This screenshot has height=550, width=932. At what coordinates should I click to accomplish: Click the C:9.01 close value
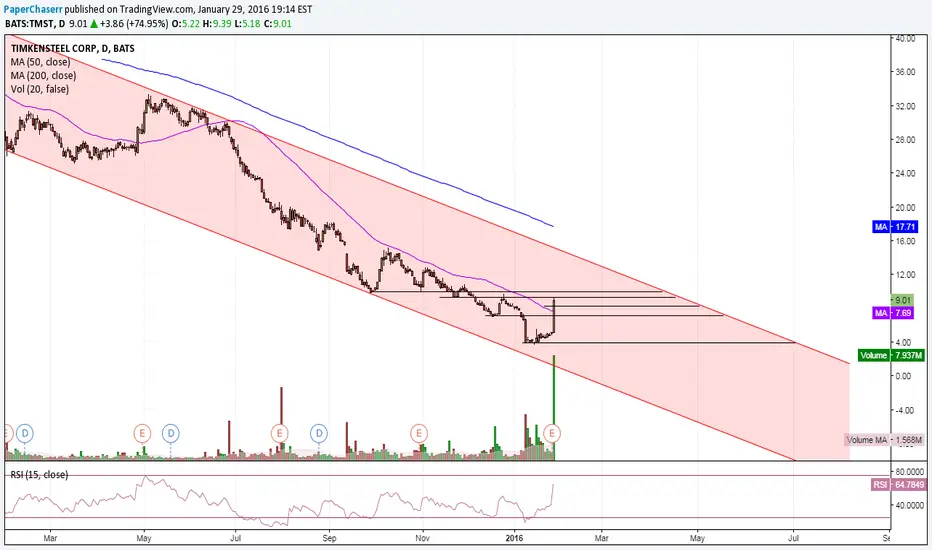[278, 24]
